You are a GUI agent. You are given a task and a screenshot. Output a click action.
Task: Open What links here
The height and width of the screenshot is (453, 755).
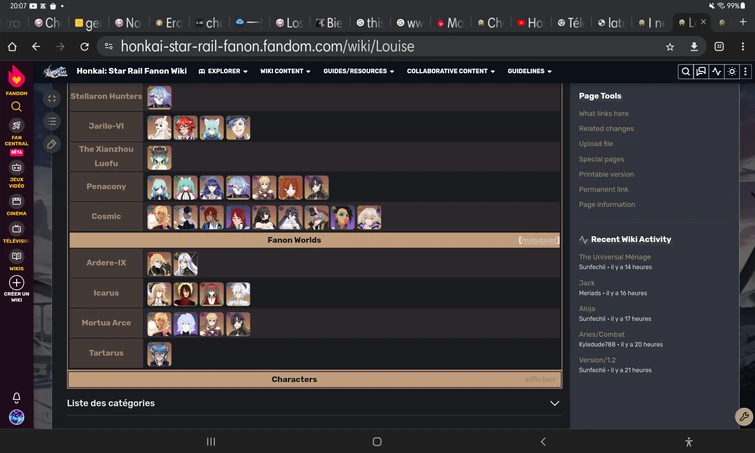point(603,114)
